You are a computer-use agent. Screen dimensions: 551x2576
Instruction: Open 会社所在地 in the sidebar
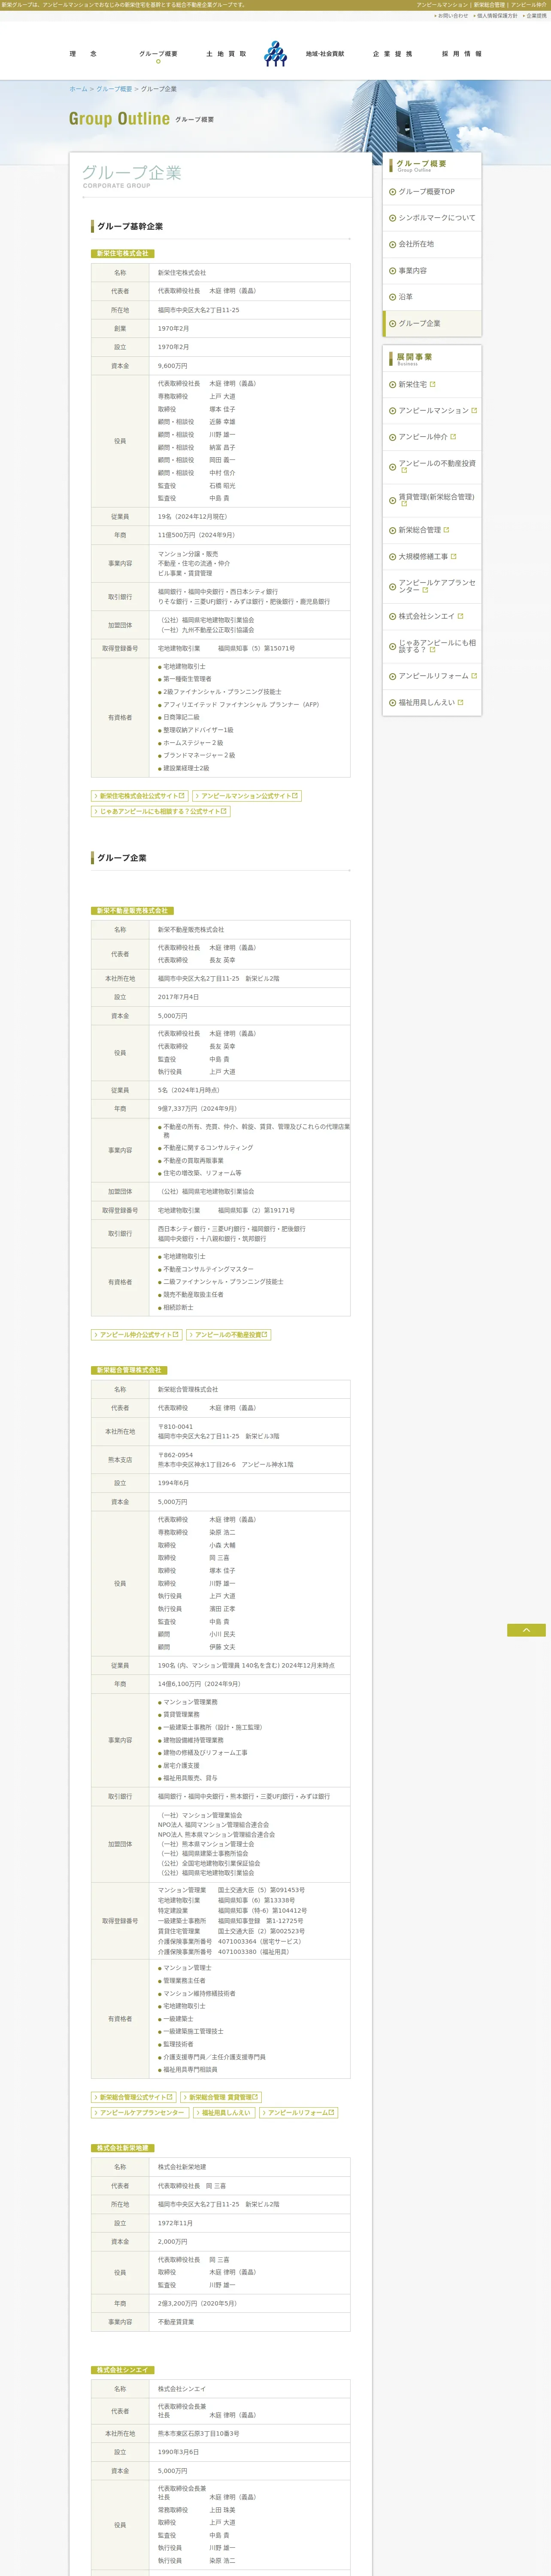point(432,244)
